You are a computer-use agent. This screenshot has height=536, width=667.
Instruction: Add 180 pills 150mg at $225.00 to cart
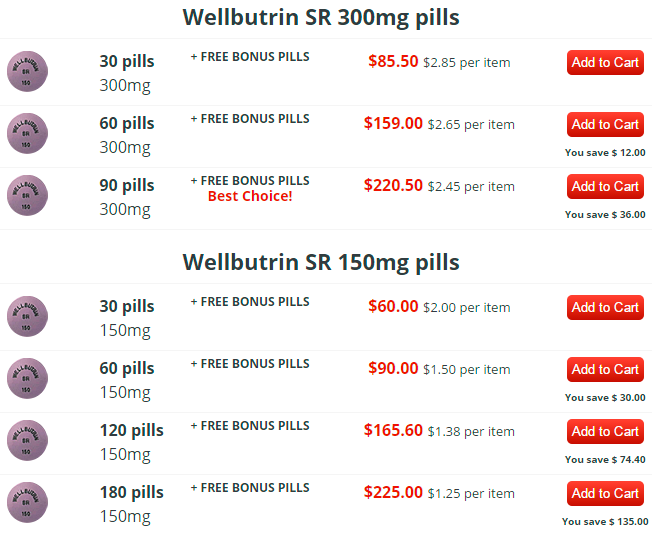pos(605,494)
